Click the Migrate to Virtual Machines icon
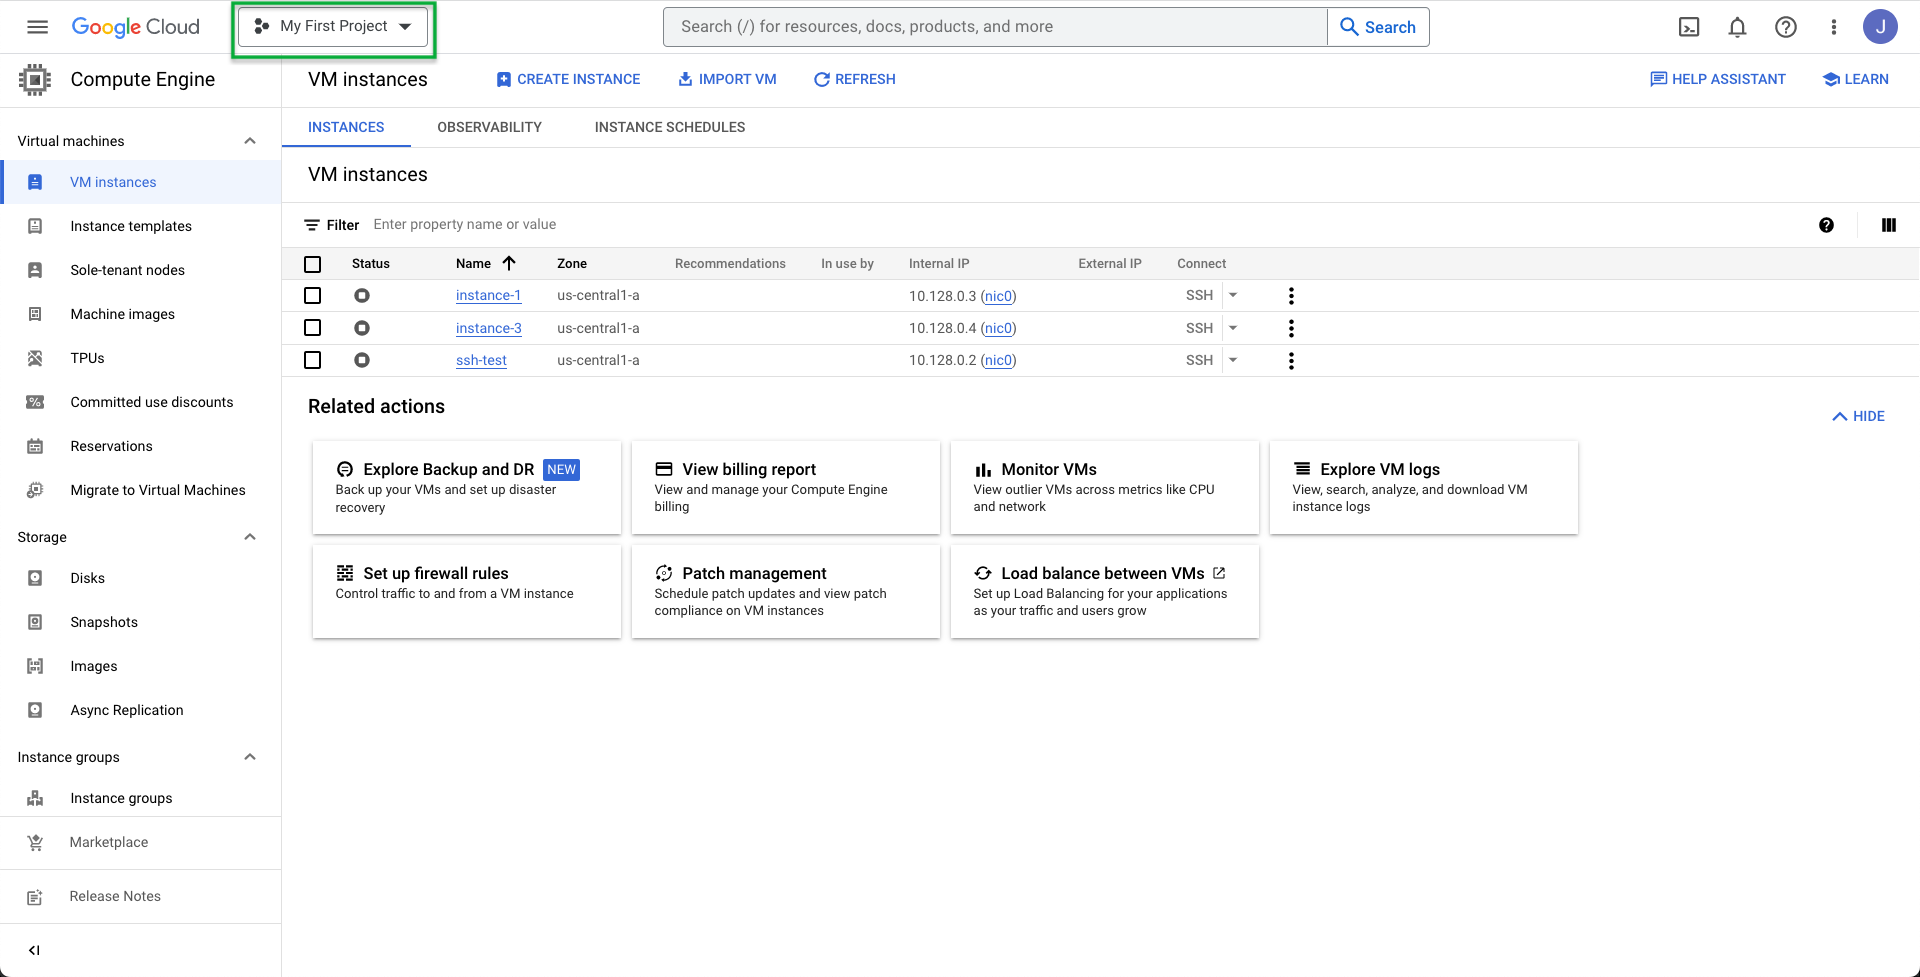 pos(35,490)
